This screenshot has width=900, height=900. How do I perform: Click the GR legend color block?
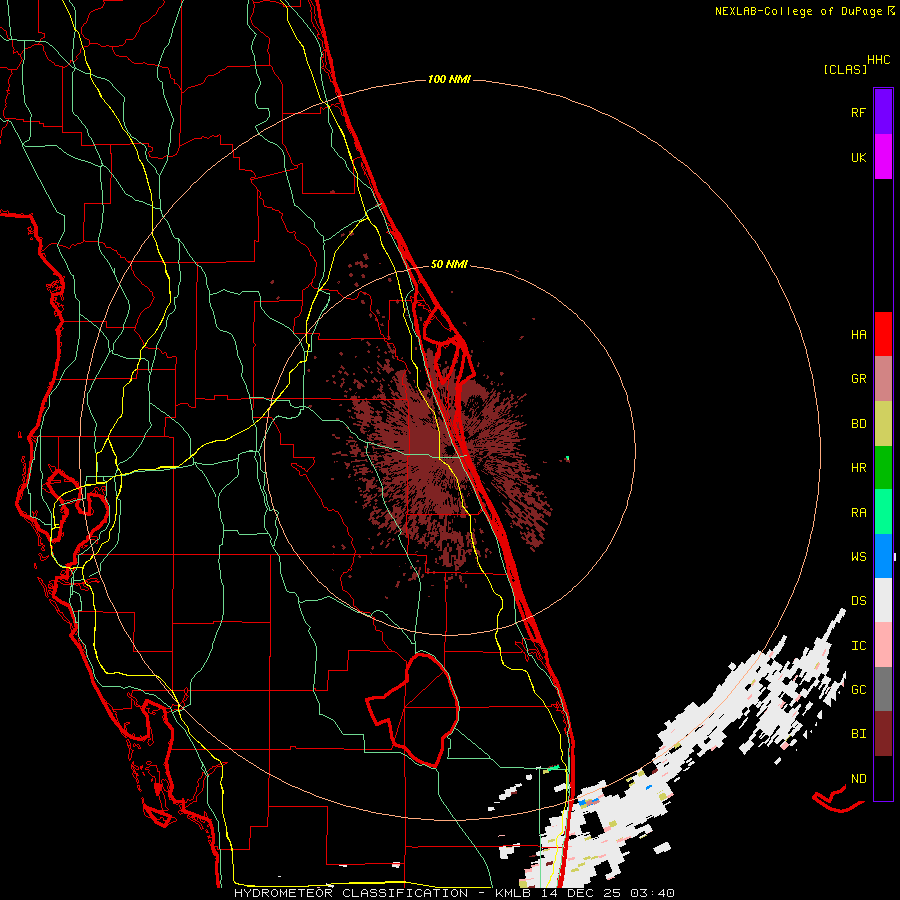coord(883,379)
